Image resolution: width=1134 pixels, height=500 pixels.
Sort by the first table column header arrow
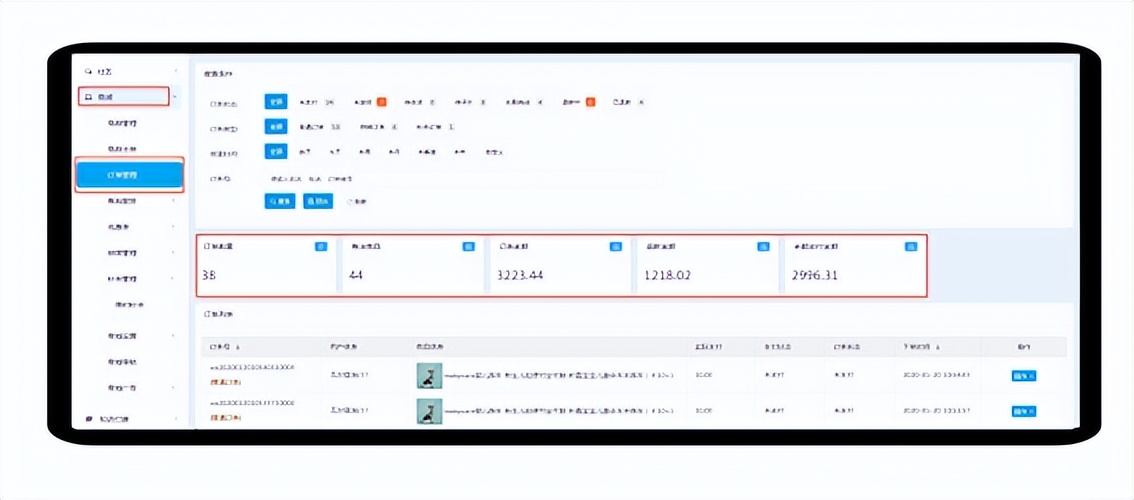pyautogui.click(x=240, y=347)
